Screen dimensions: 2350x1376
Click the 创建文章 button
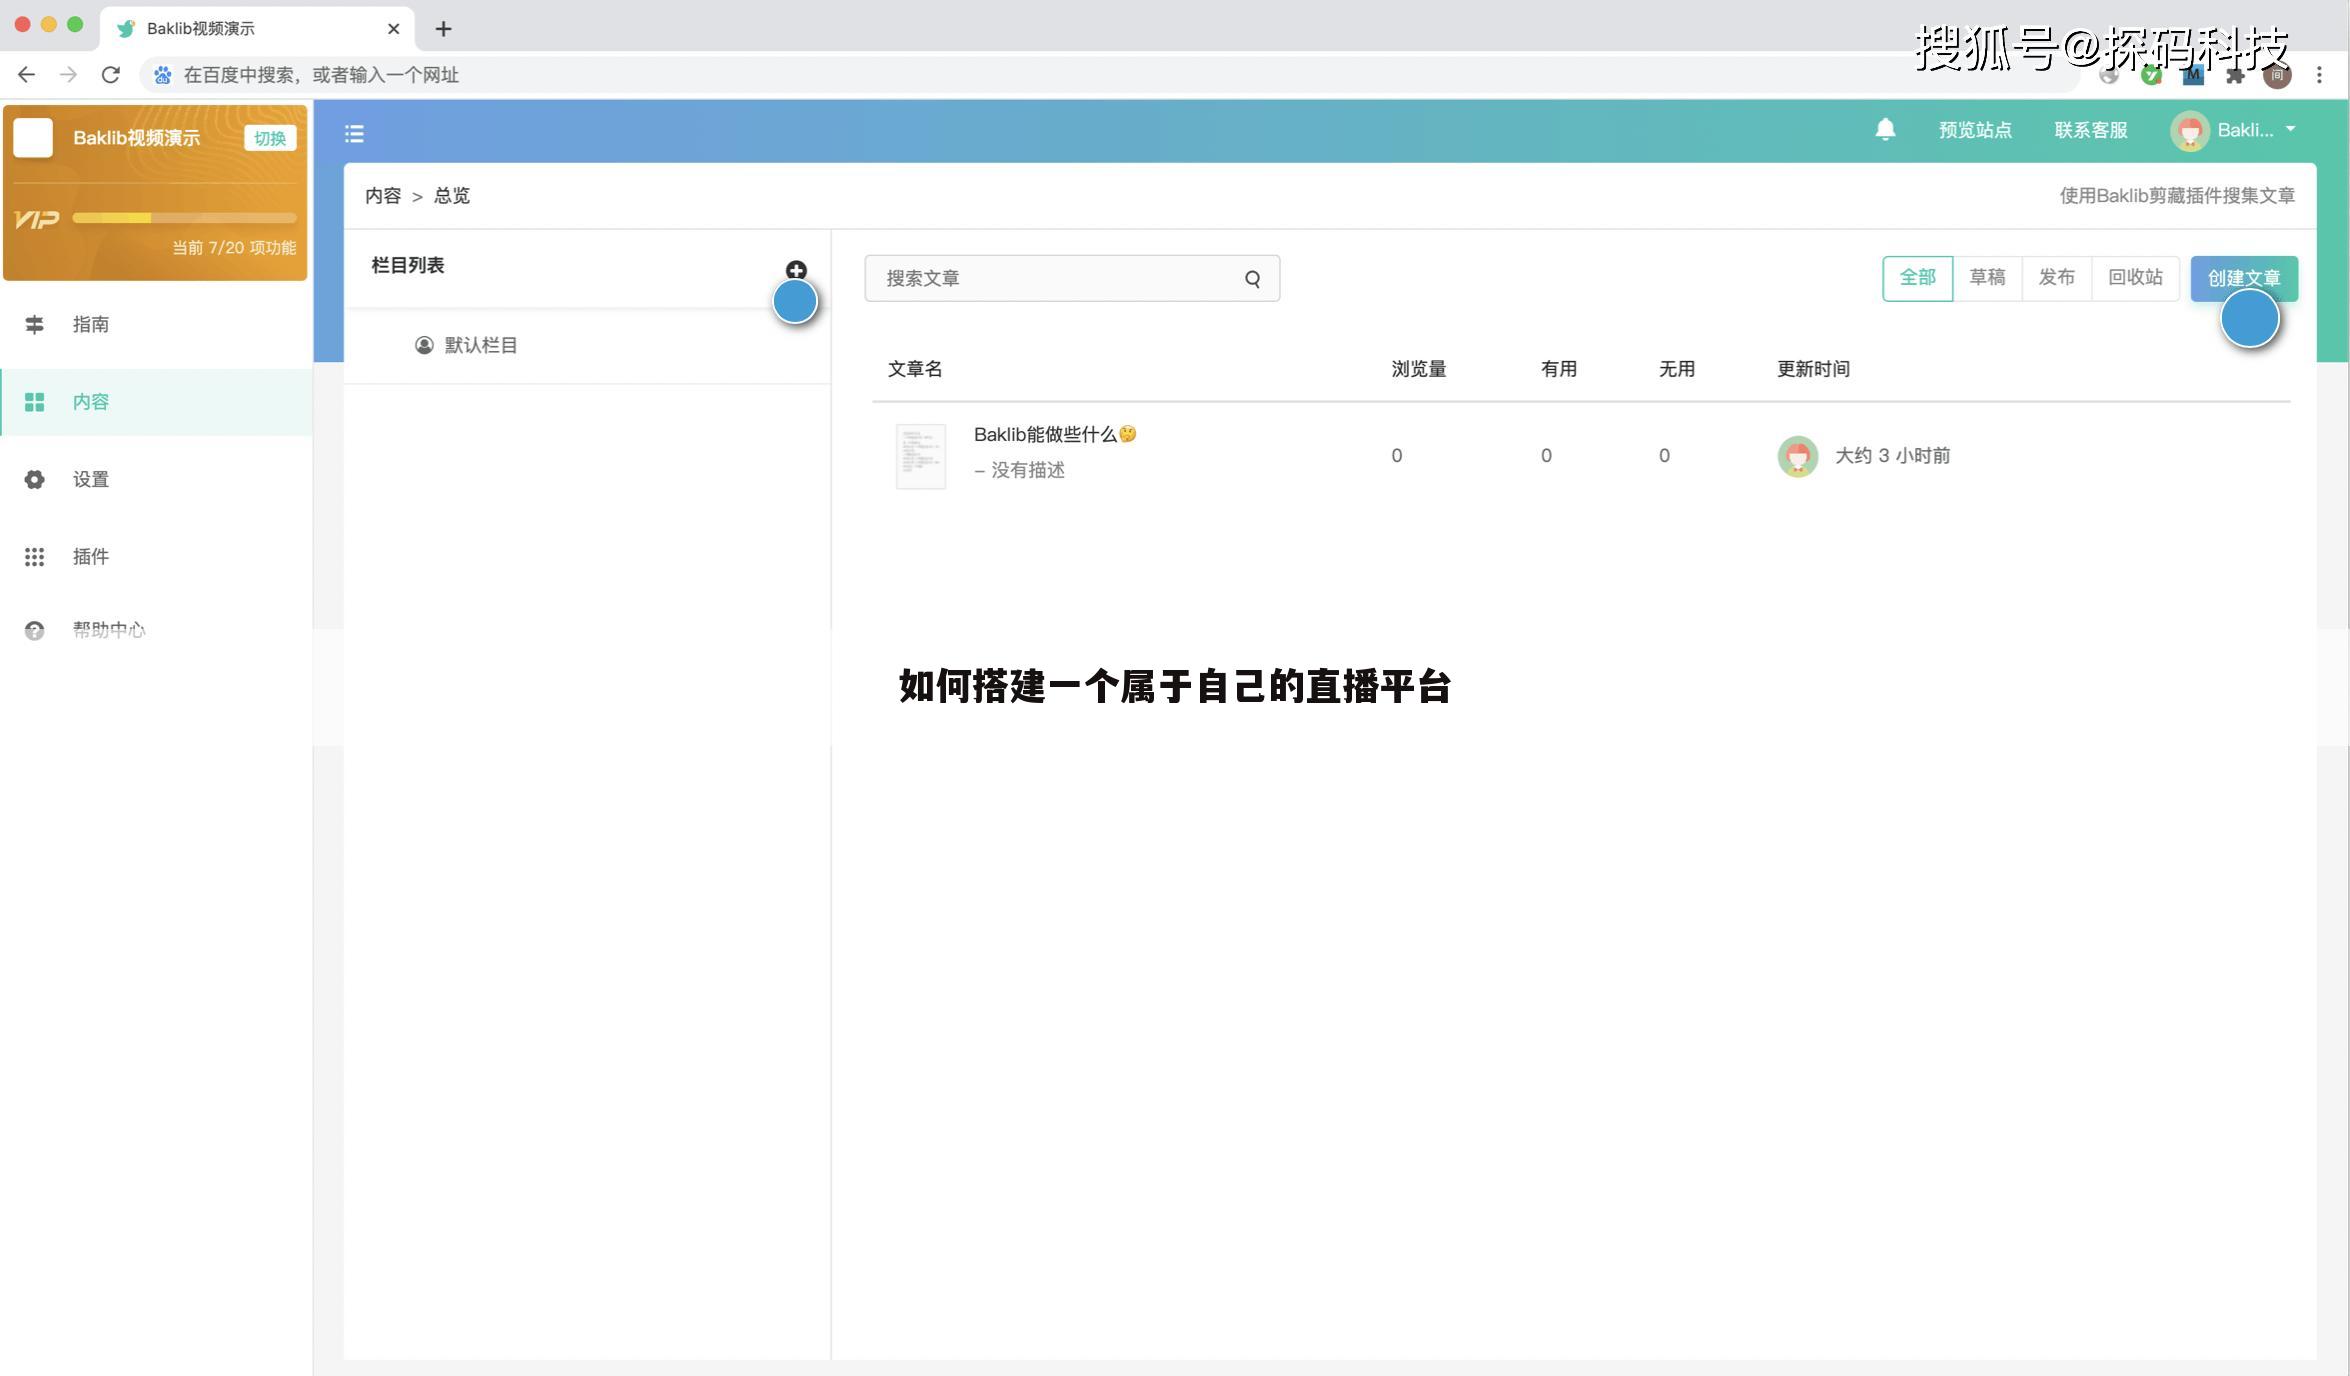[2243, 278]
